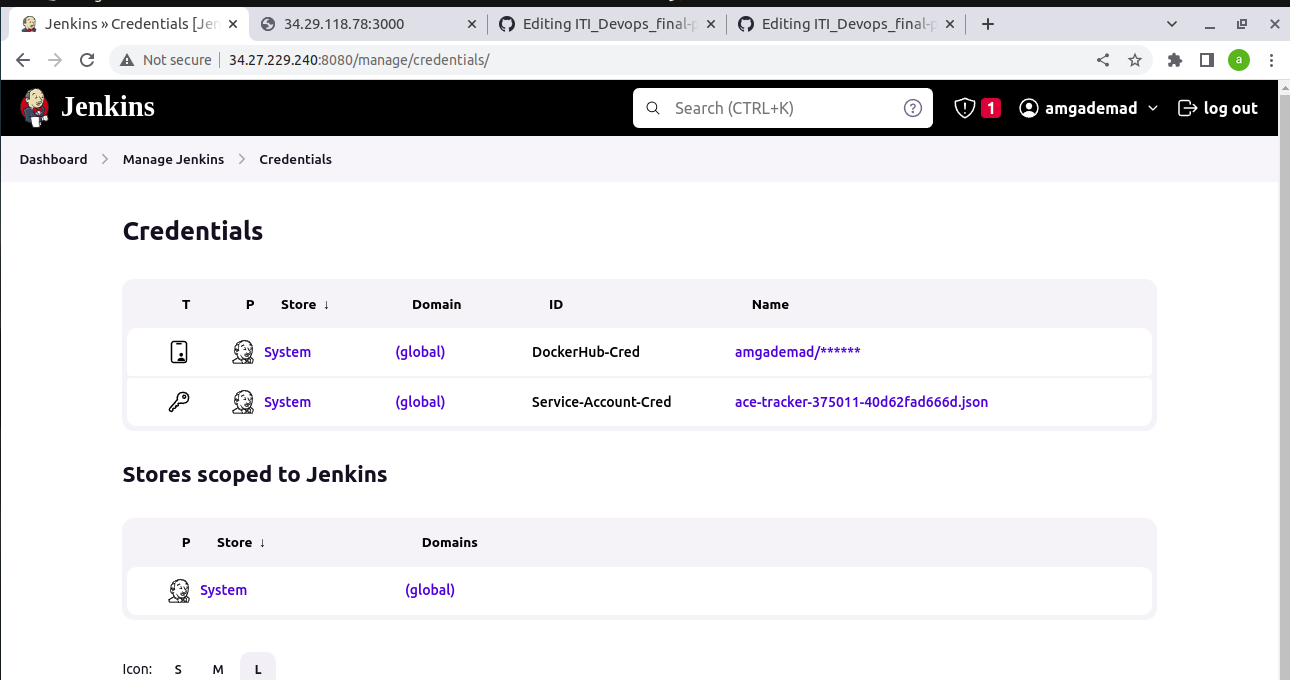Click the amgademad profile icon
The image size is (1290, 680).
coord(1029,108)
